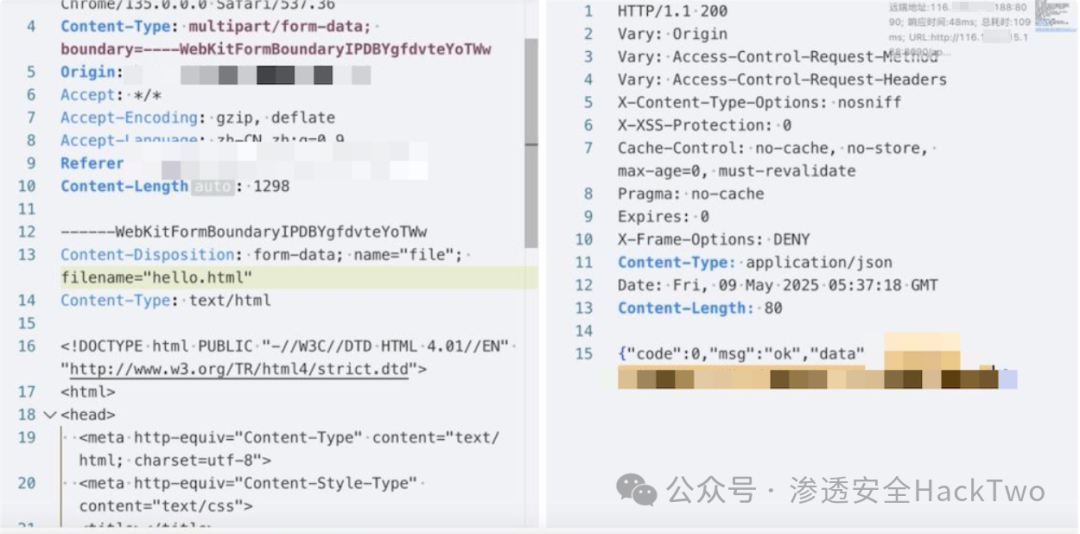This screenshot has width=1080, height=534.
Task: Click the 'Referer' header name
Action: tap(92, 163)
